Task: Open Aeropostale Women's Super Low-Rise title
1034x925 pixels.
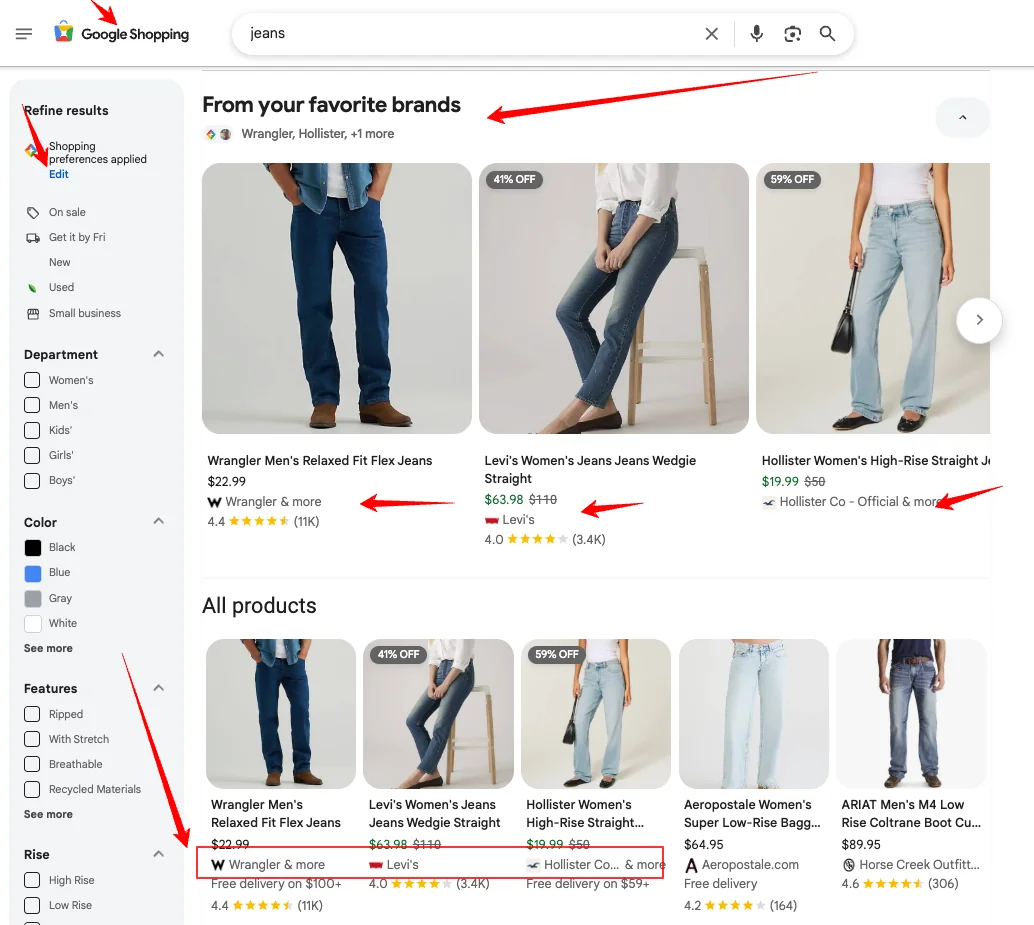Action: click(752, 814)
